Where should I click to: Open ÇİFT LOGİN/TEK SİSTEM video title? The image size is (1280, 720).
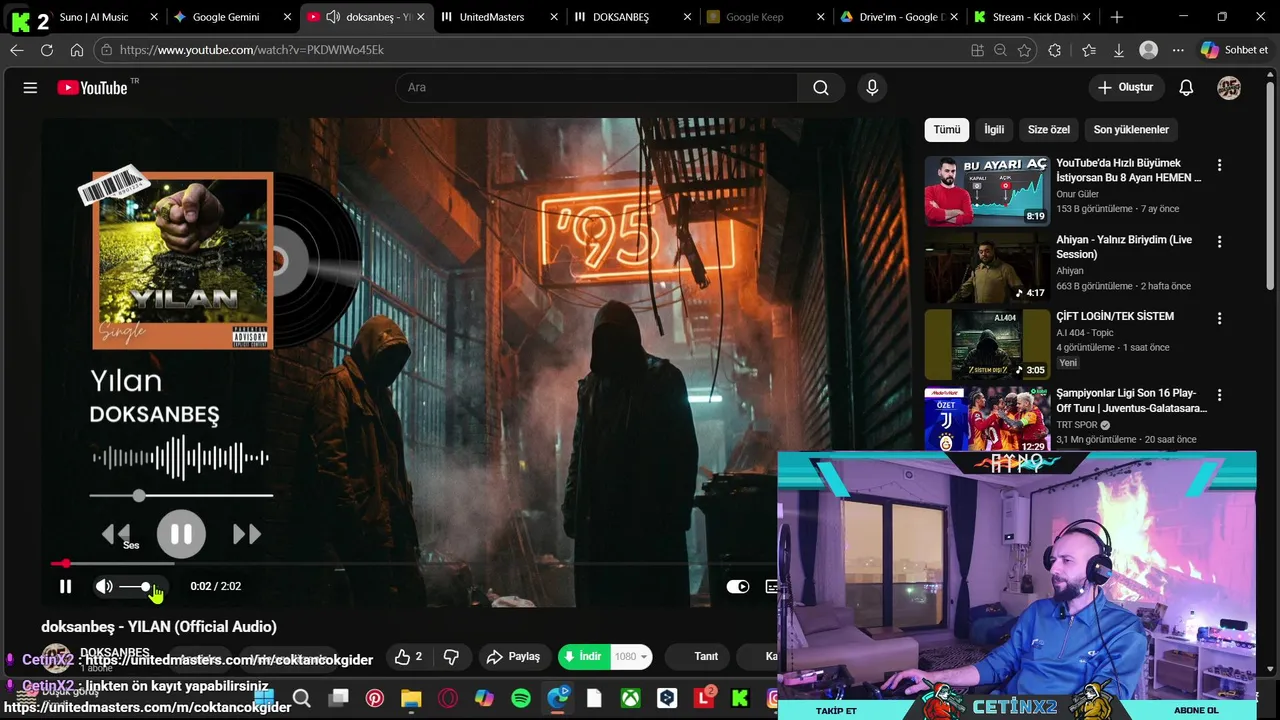point(1115,317)
